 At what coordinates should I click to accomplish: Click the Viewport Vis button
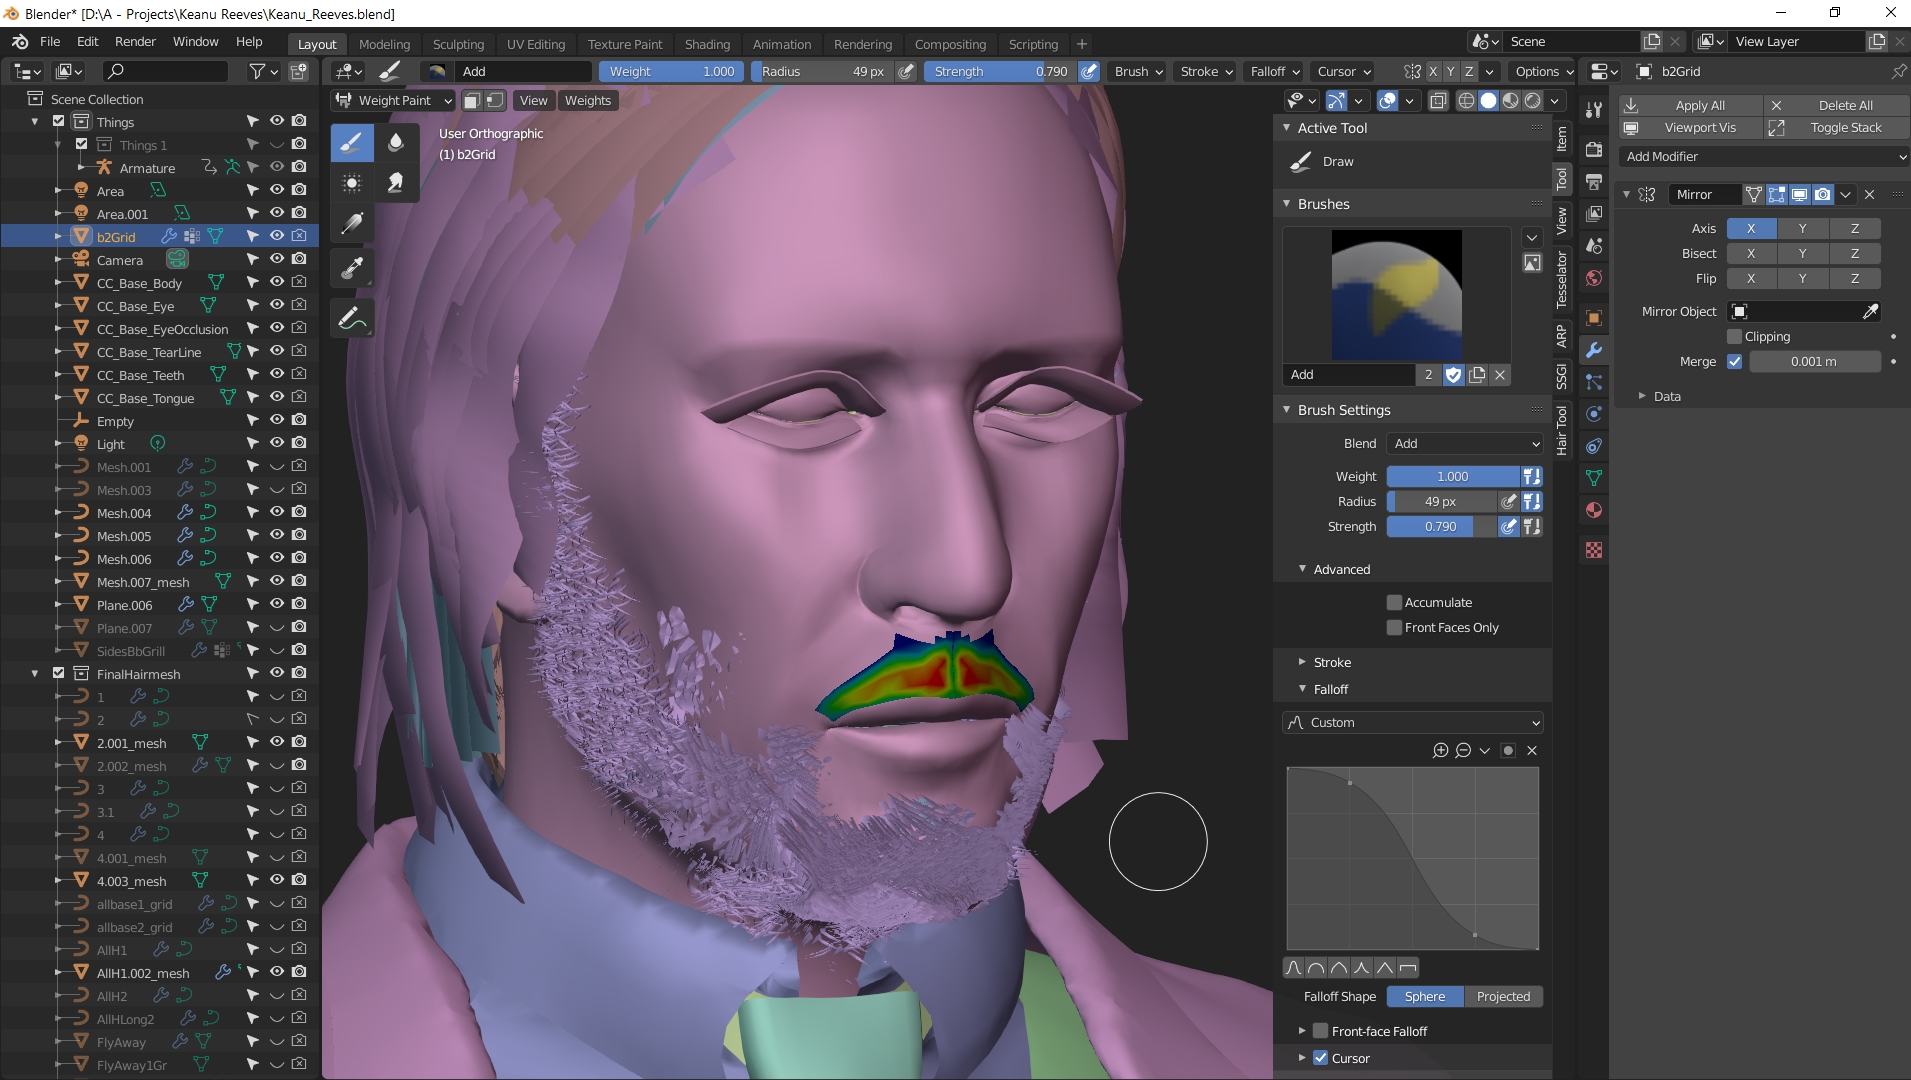[1690, 128]
